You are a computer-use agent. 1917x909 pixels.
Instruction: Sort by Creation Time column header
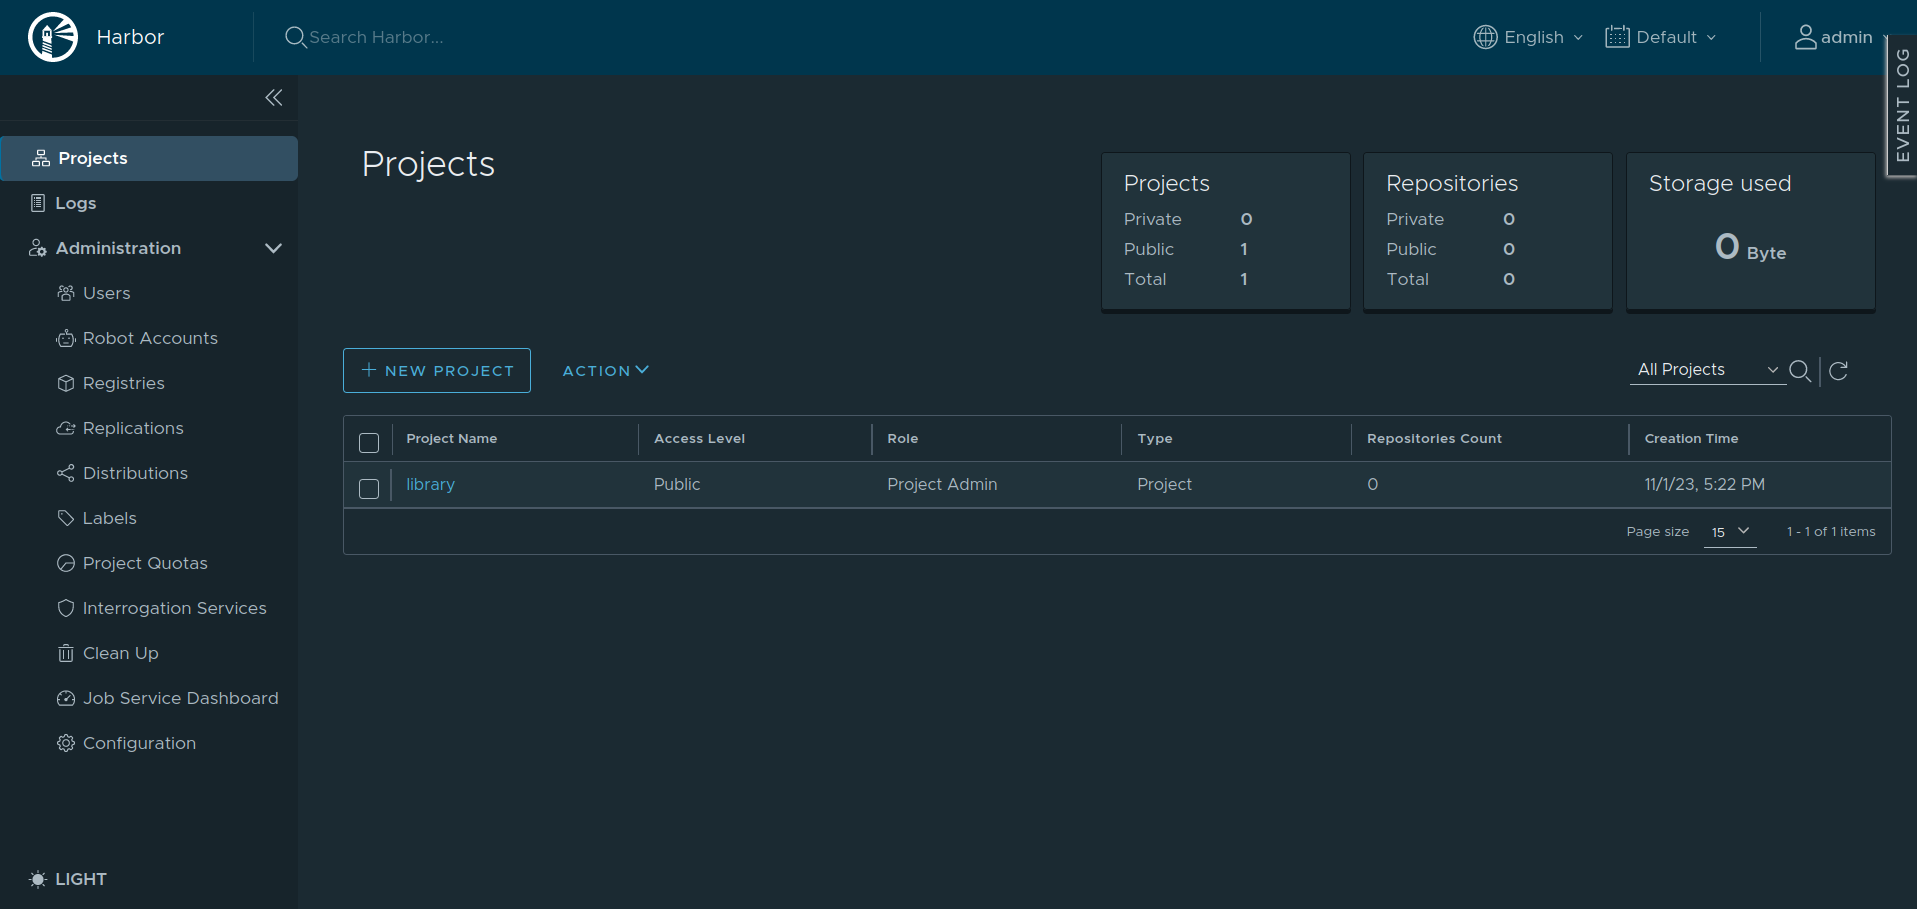point(1691,438)
